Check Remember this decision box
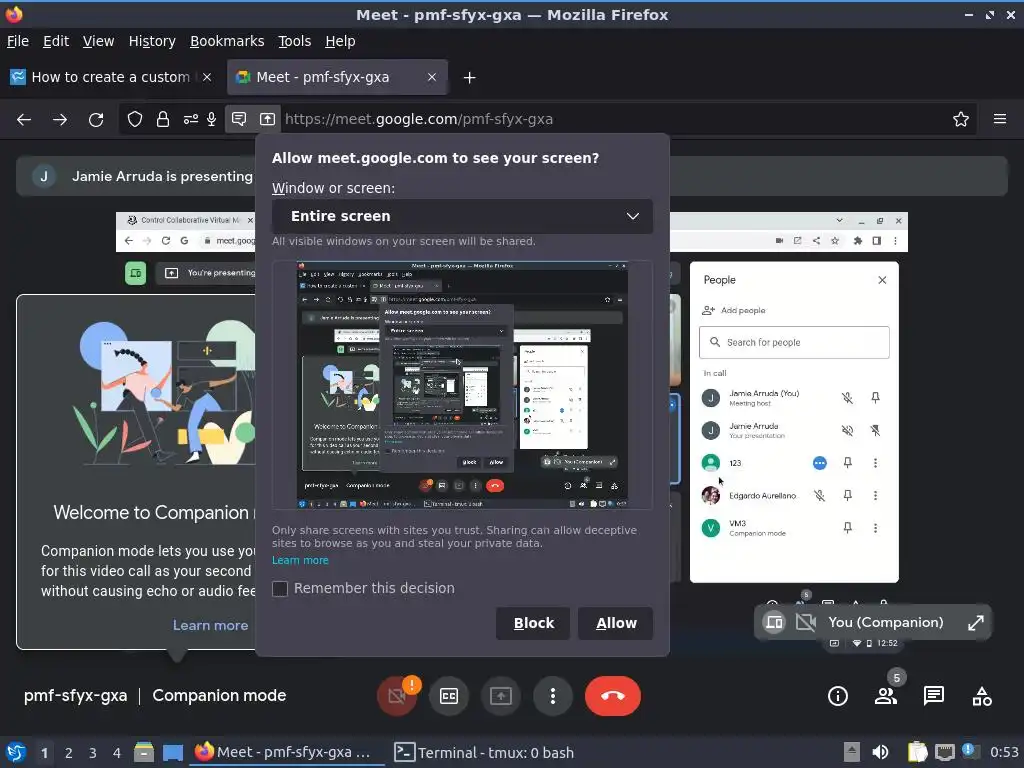Image resolution: width=1024 pixels, height=768 pixels. 280,588
